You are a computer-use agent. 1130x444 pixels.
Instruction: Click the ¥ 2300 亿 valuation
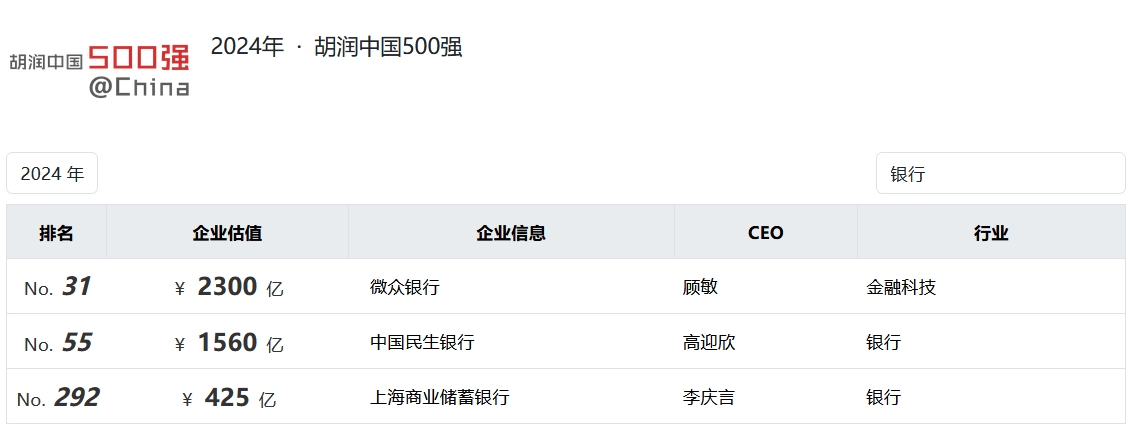tap(229, 288)
